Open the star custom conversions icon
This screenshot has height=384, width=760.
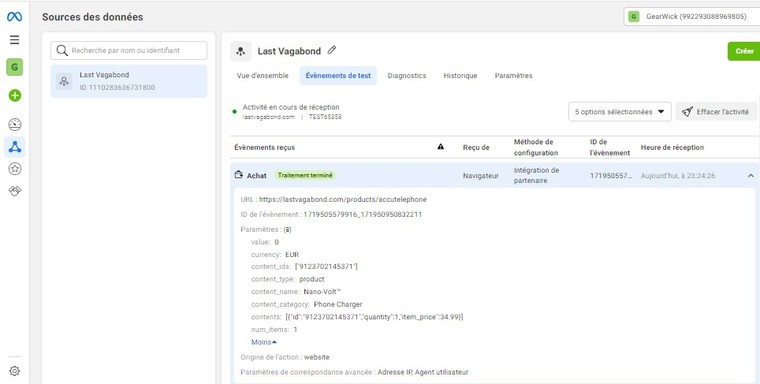(x=15, y=169)
